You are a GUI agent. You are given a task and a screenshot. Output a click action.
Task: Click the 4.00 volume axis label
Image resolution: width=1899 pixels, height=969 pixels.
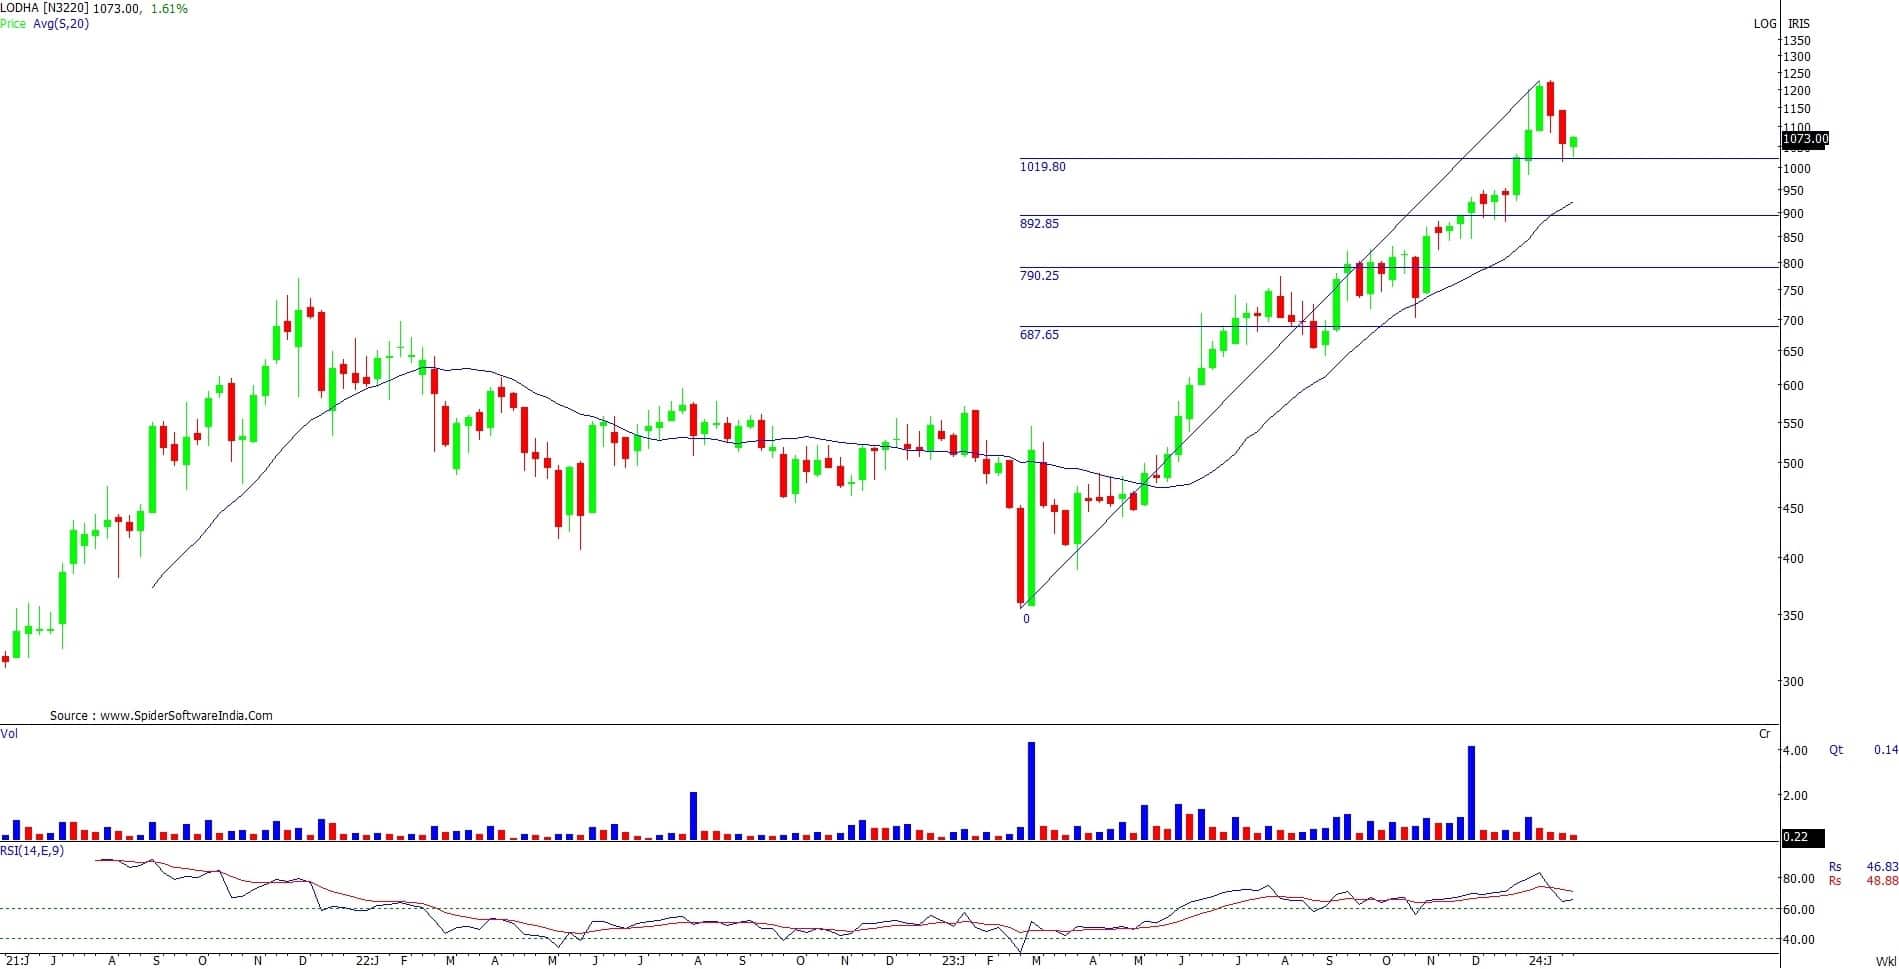(1796, 751)
